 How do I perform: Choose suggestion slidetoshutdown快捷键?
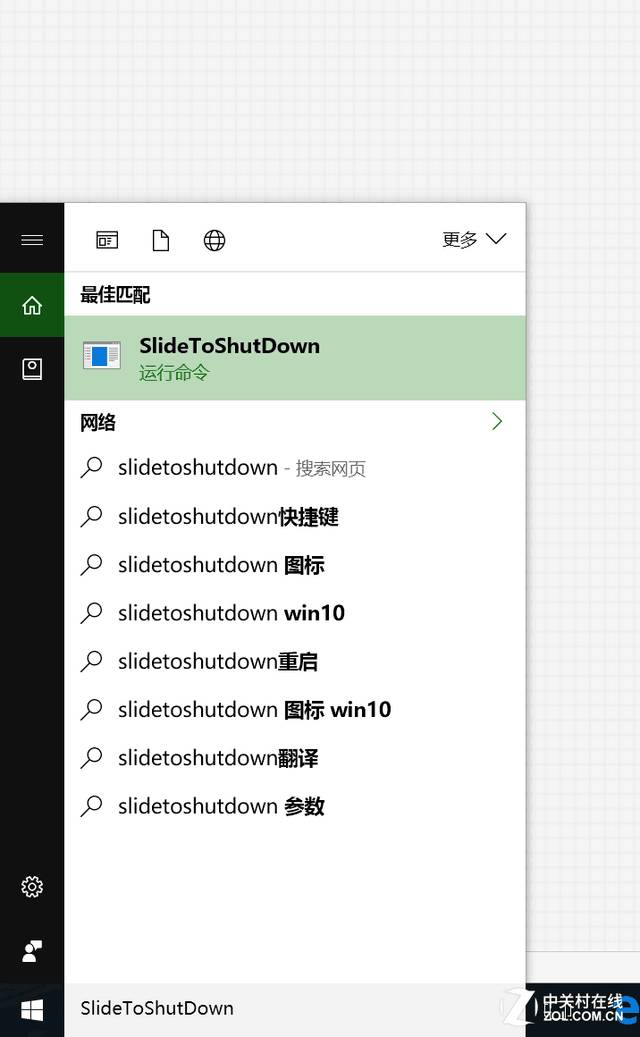coord(295,517)
